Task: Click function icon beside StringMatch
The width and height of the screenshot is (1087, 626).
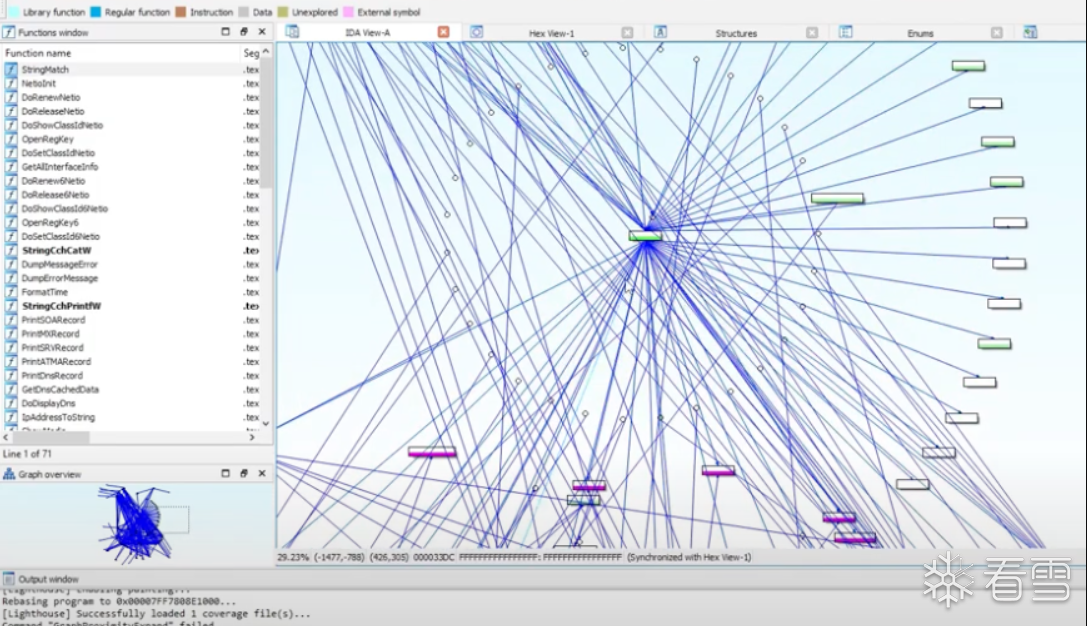Action: (11, 69)
